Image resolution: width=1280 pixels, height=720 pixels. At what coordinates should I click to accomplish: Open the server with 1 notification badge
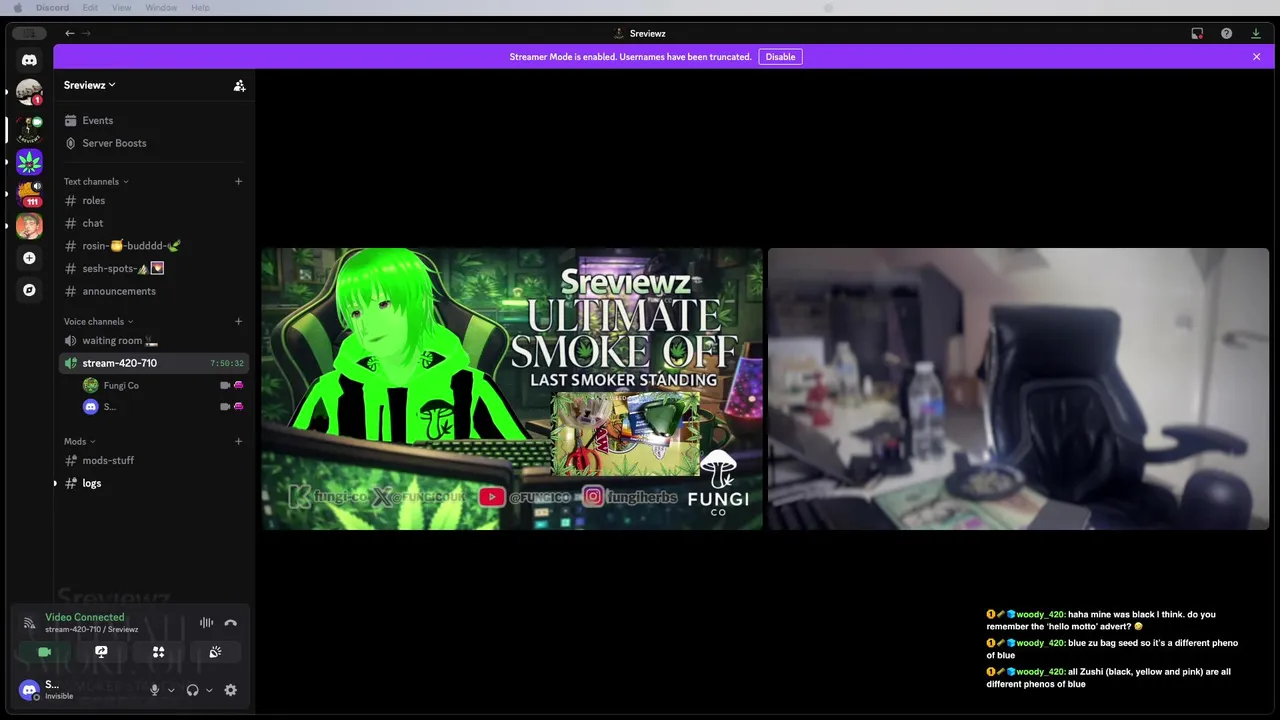click(29, 92)
